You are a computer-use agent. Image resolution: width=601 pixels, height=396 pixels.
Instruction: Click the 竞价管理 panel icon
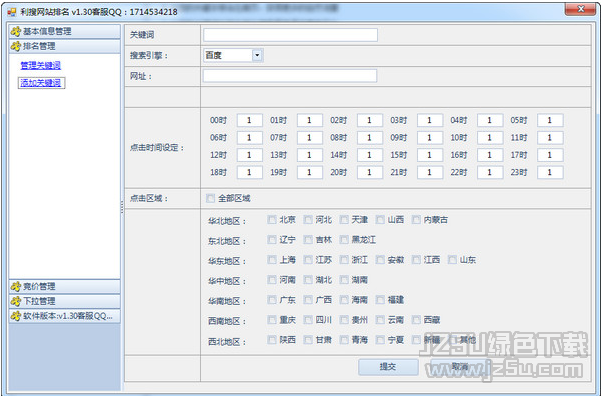16,286
